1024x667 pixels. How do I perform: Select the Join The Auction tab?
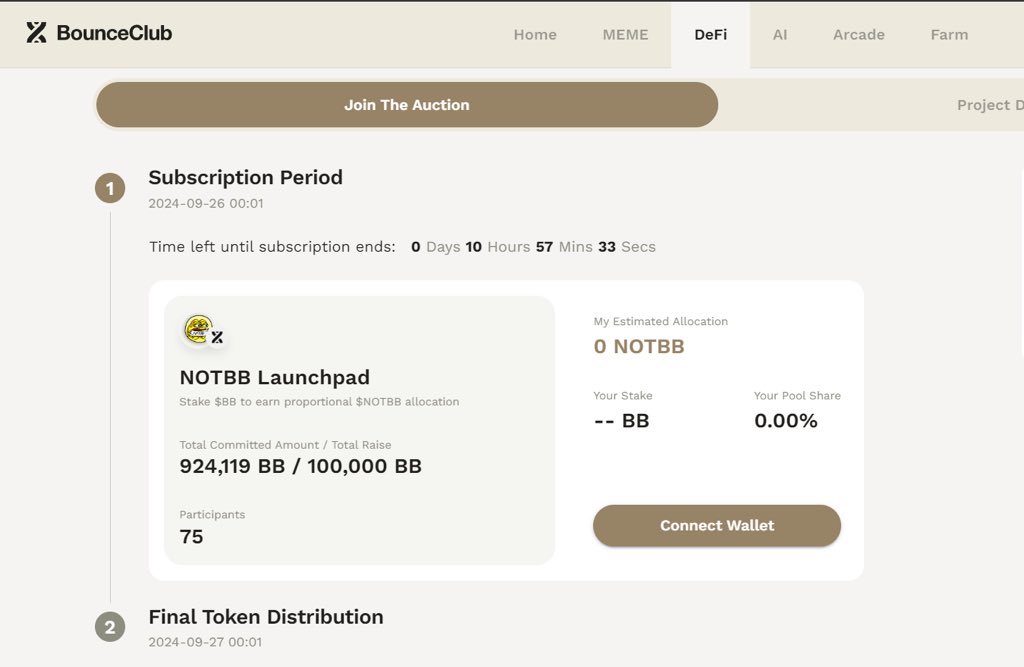click(x=407, y=105)
